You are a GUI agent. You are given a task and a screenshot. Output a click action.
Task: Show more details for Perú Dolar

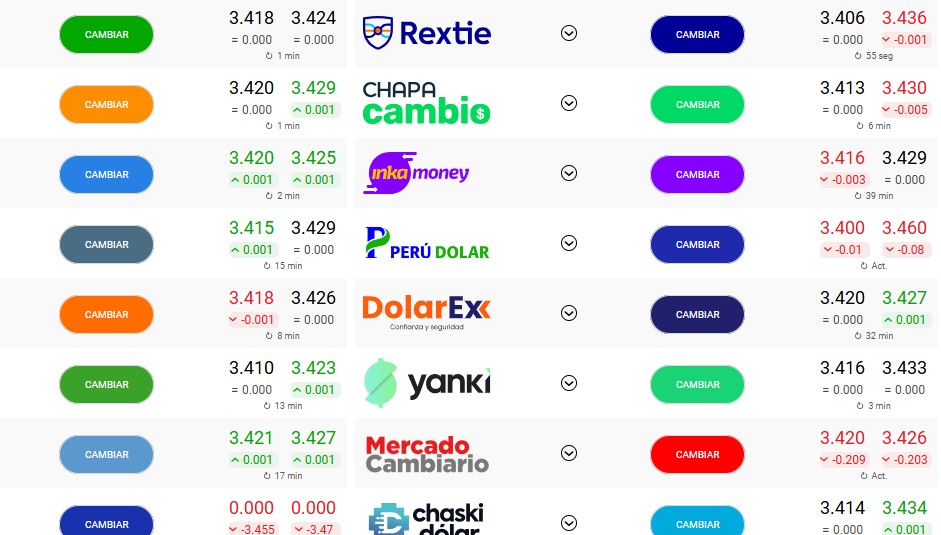(569, 243)
